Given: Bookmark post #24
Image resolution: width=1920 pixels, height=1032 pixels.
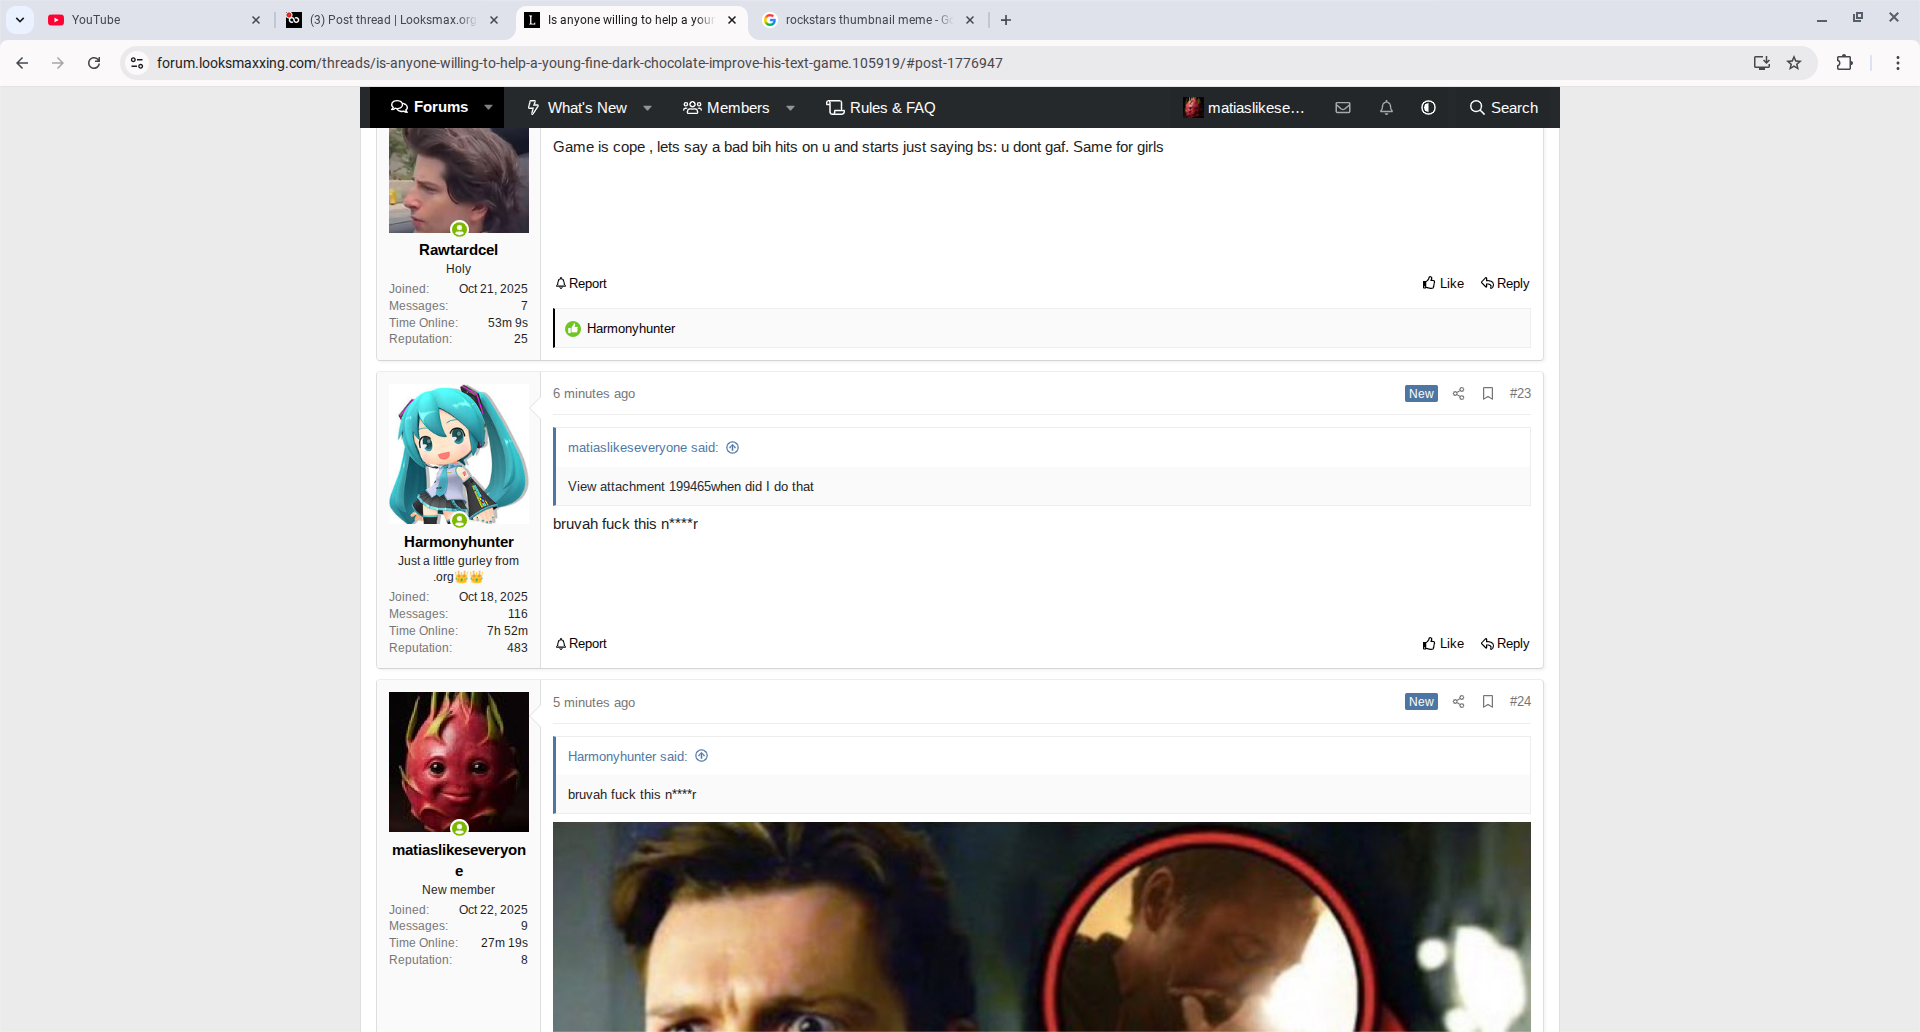Looking at the screenshot, I should point(1488,702).
